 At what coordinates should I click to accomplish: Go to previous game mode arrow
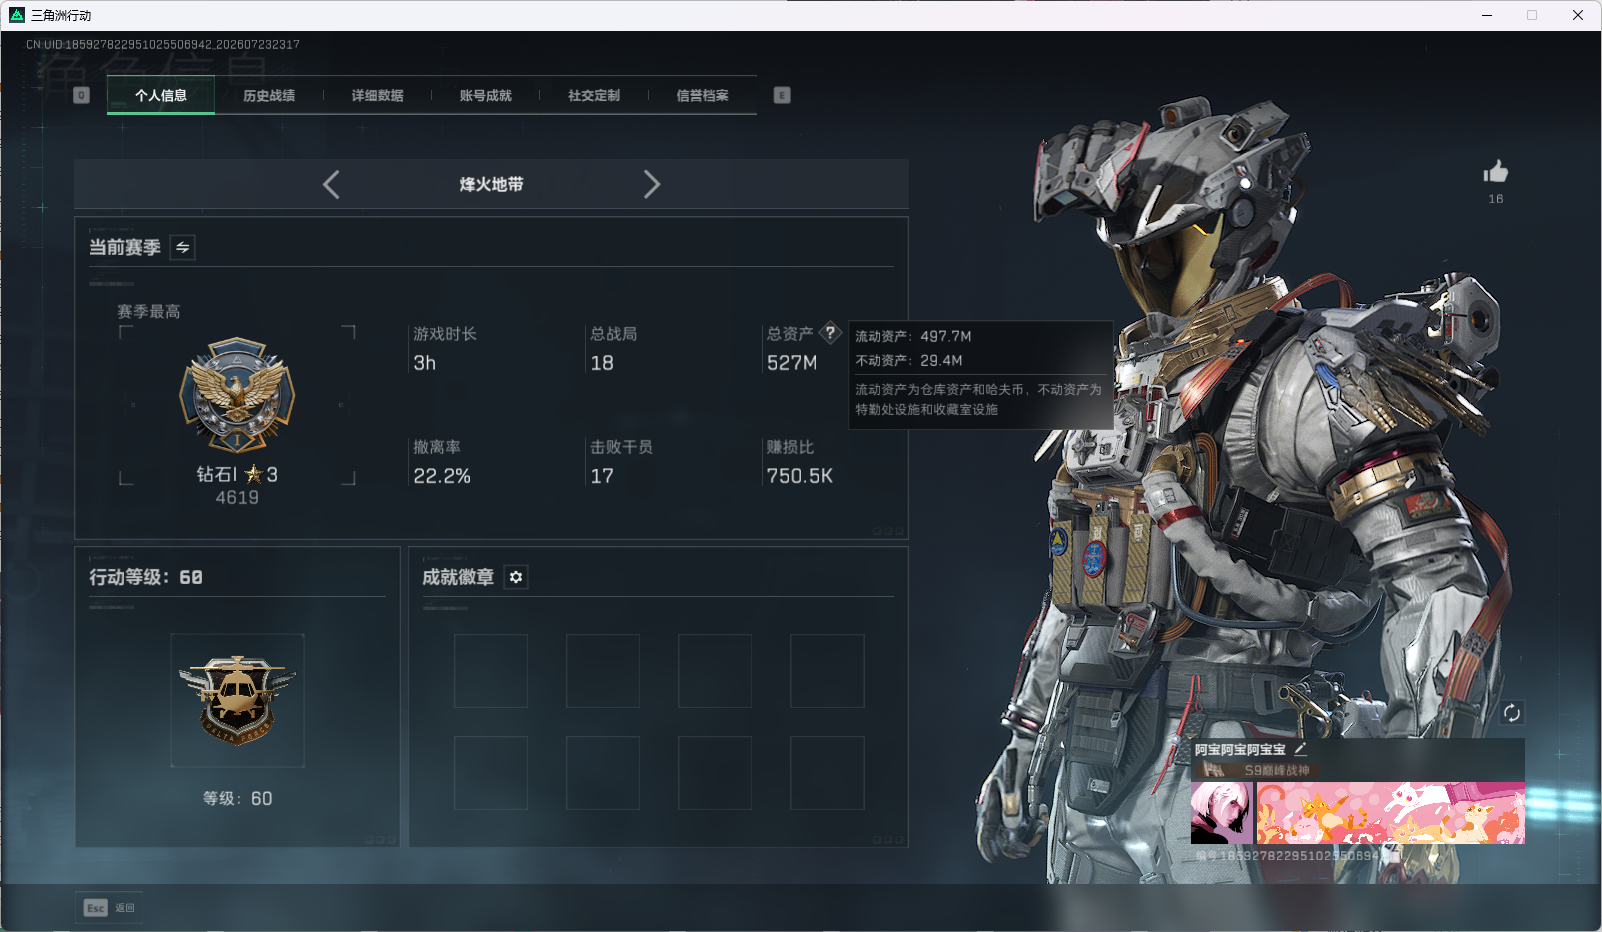[x=331, y=184]
